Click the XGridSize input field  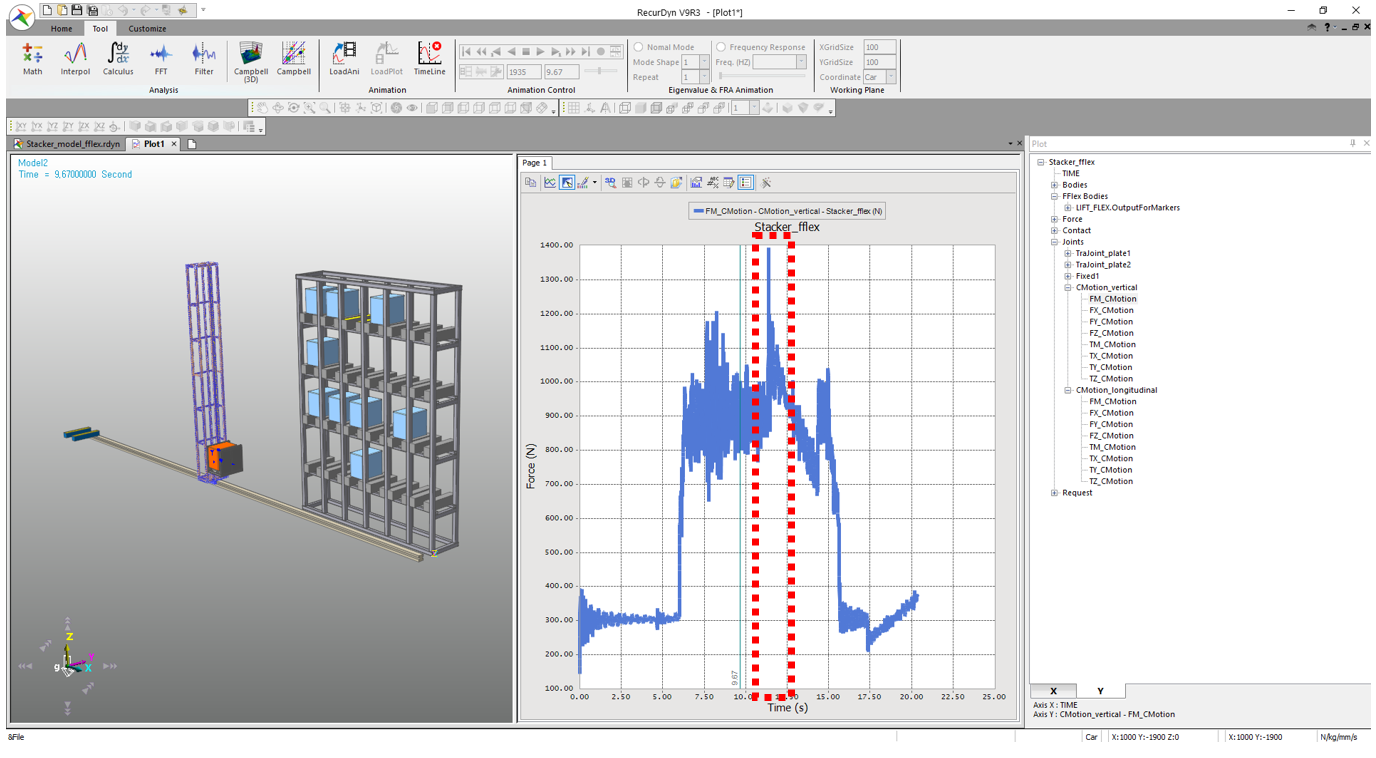[879, 47]
